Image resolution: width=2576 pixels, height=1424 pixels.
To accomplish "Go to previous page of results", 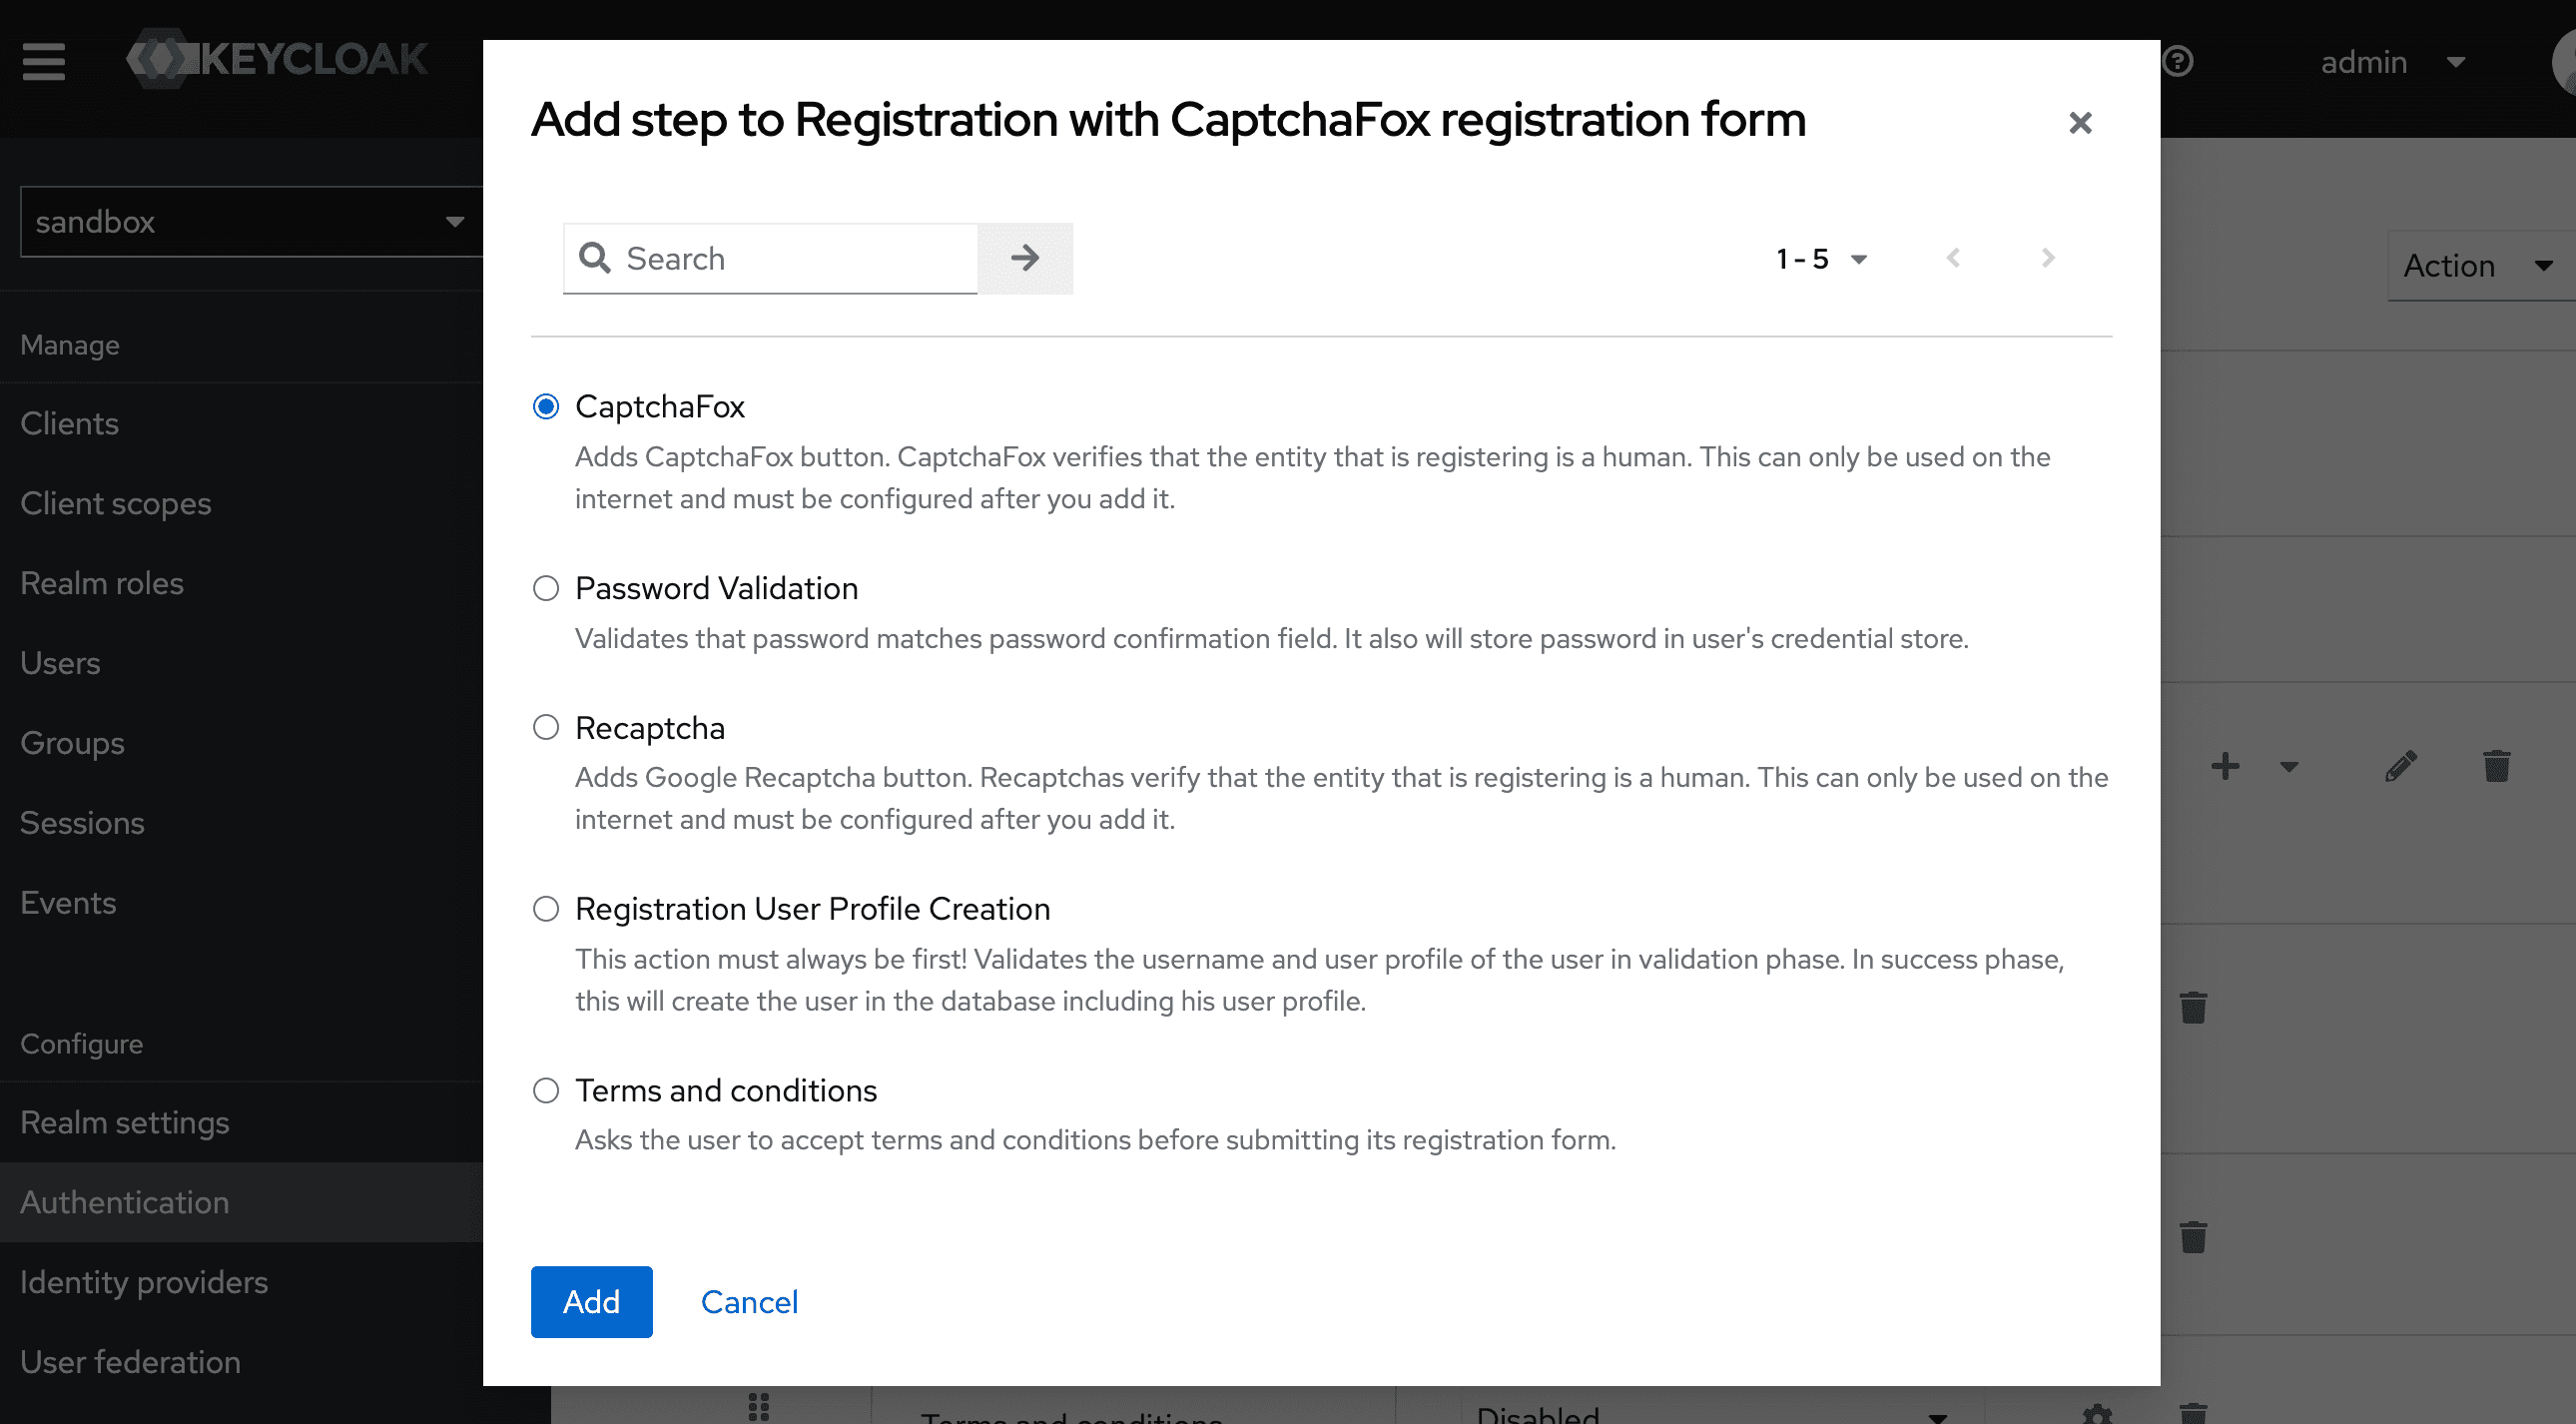I will [x=1953, y=258].
